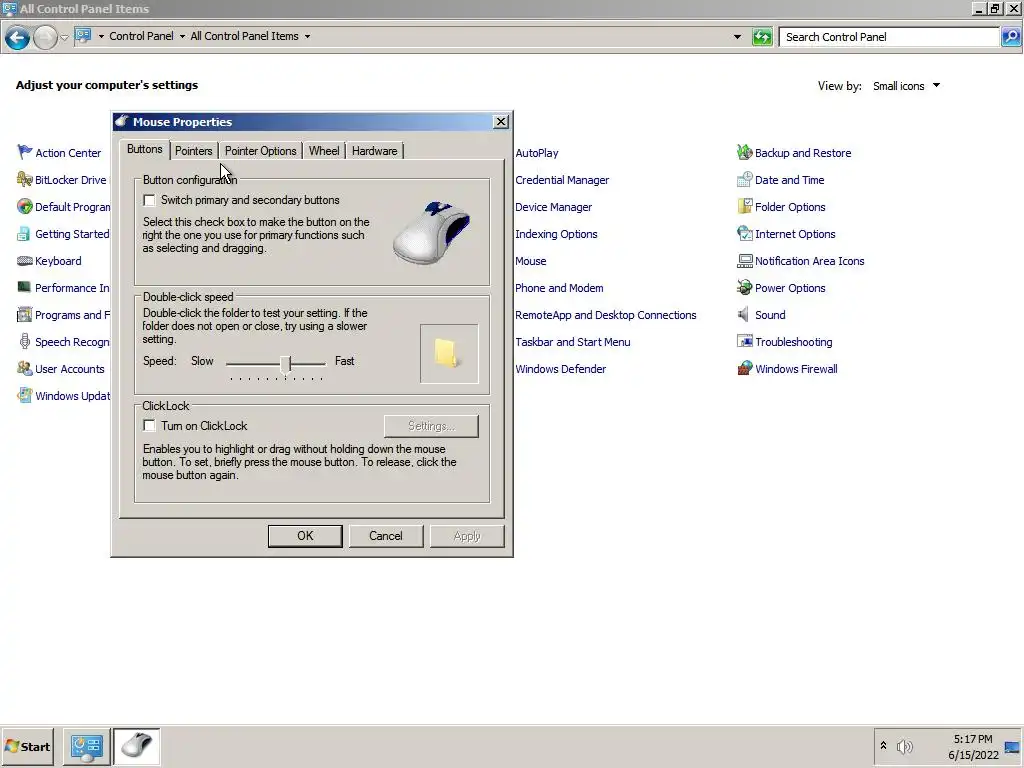Open the Mouse link in Control Panel
This screenshot has width=1024, height=768.
pyautogui.click(x=530, y=261)
